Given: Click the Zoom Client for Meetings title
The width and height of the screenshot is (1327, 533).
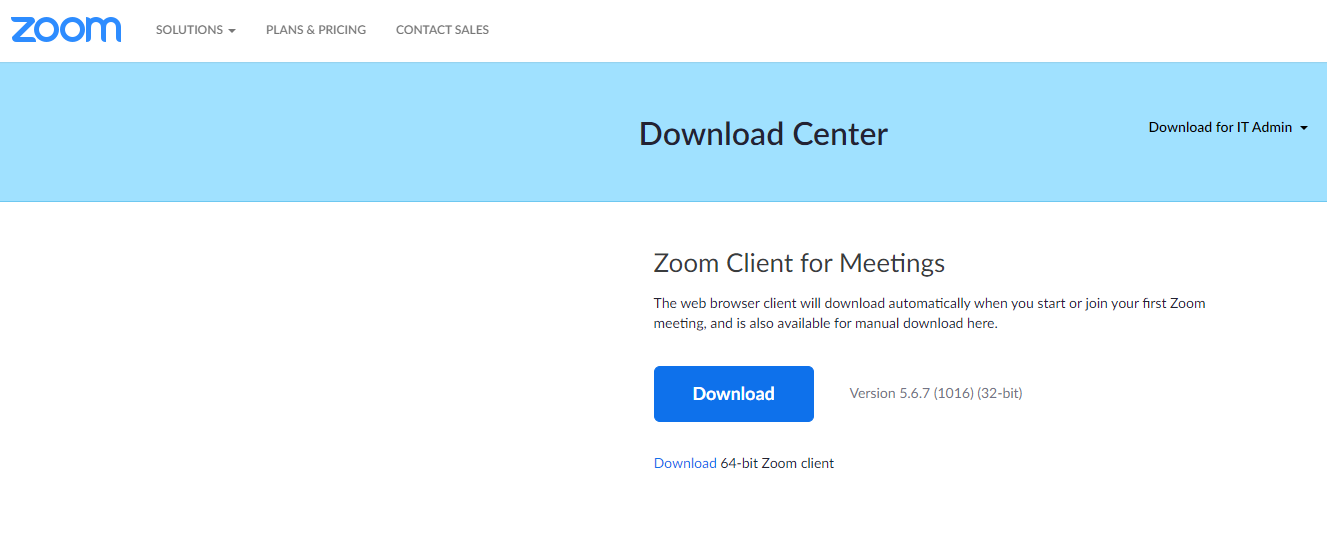Looking at the screenshot, I should 799,264.
